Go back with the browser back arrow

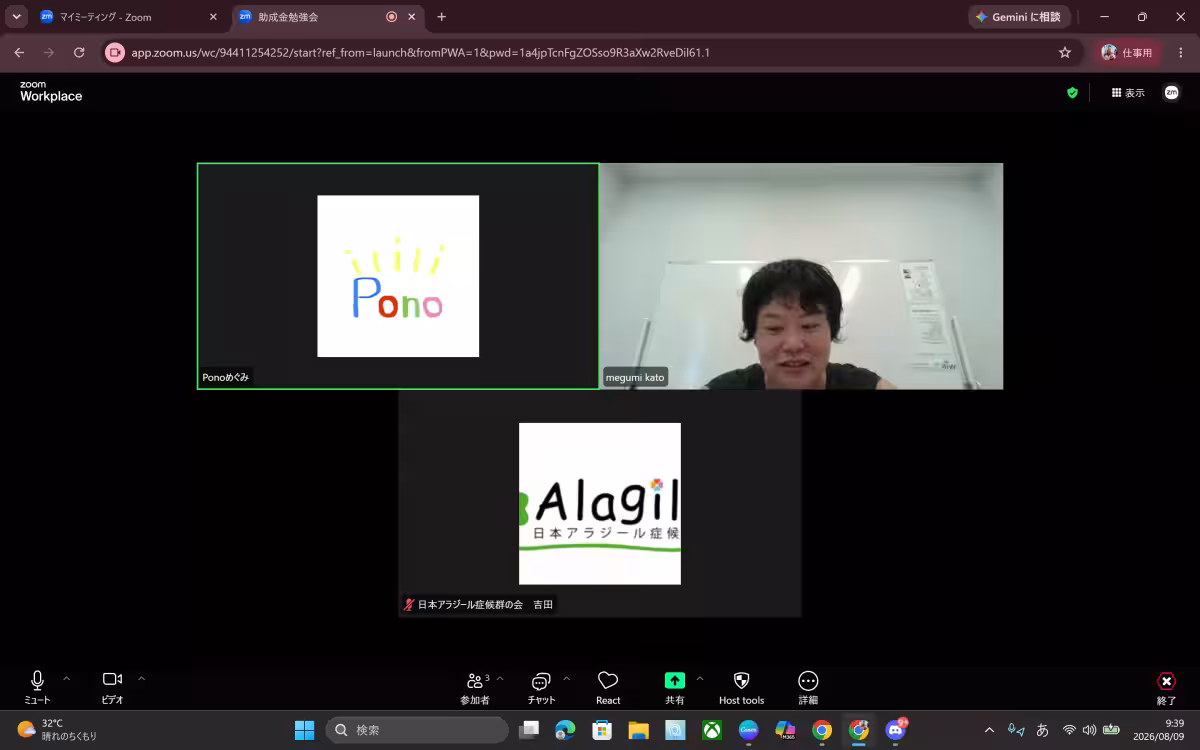tap(19, 52)
